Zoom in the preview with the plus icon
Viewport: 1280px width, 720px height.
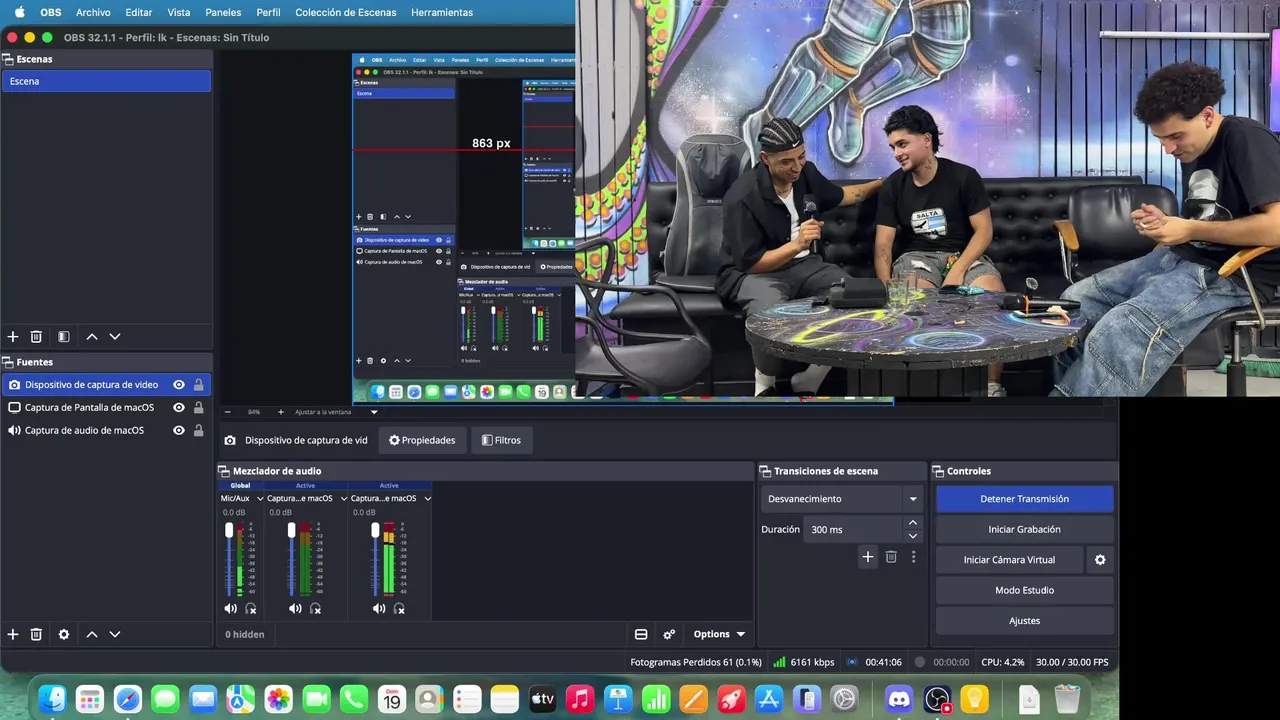[280, 412]
